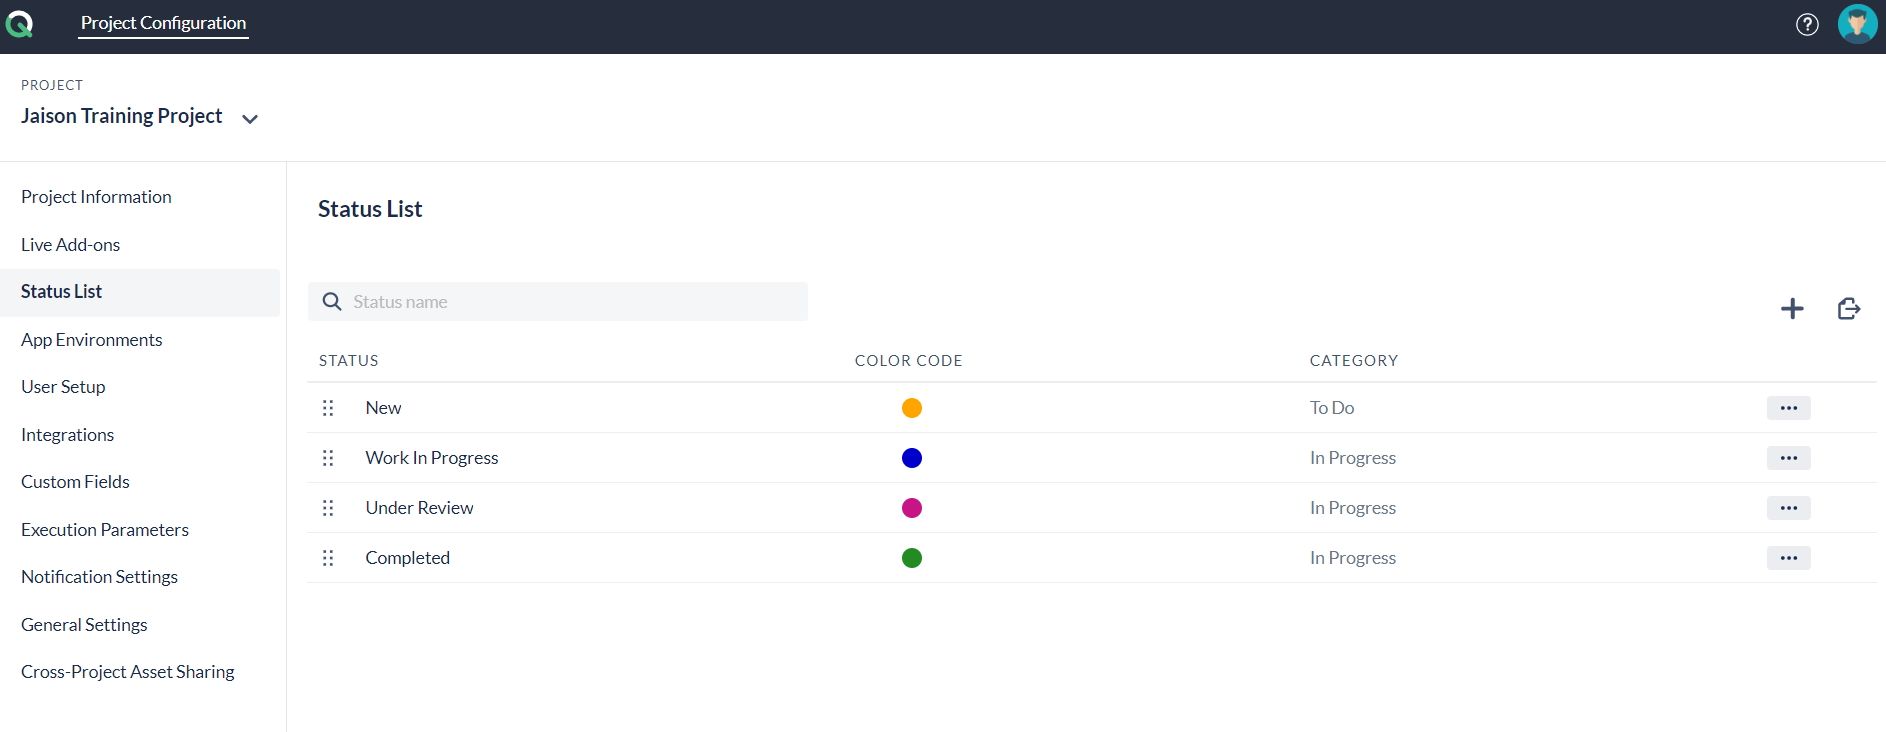Open Live Add-ons section
1886x732 pixels.
70,245
